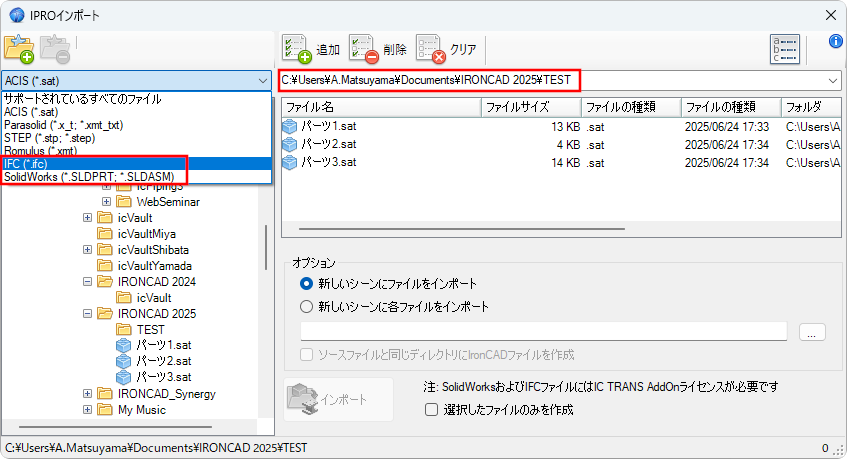Viewport: 847px width, 459px height.
Task: Click the TEST folder icon in tree
Action: 124,329
